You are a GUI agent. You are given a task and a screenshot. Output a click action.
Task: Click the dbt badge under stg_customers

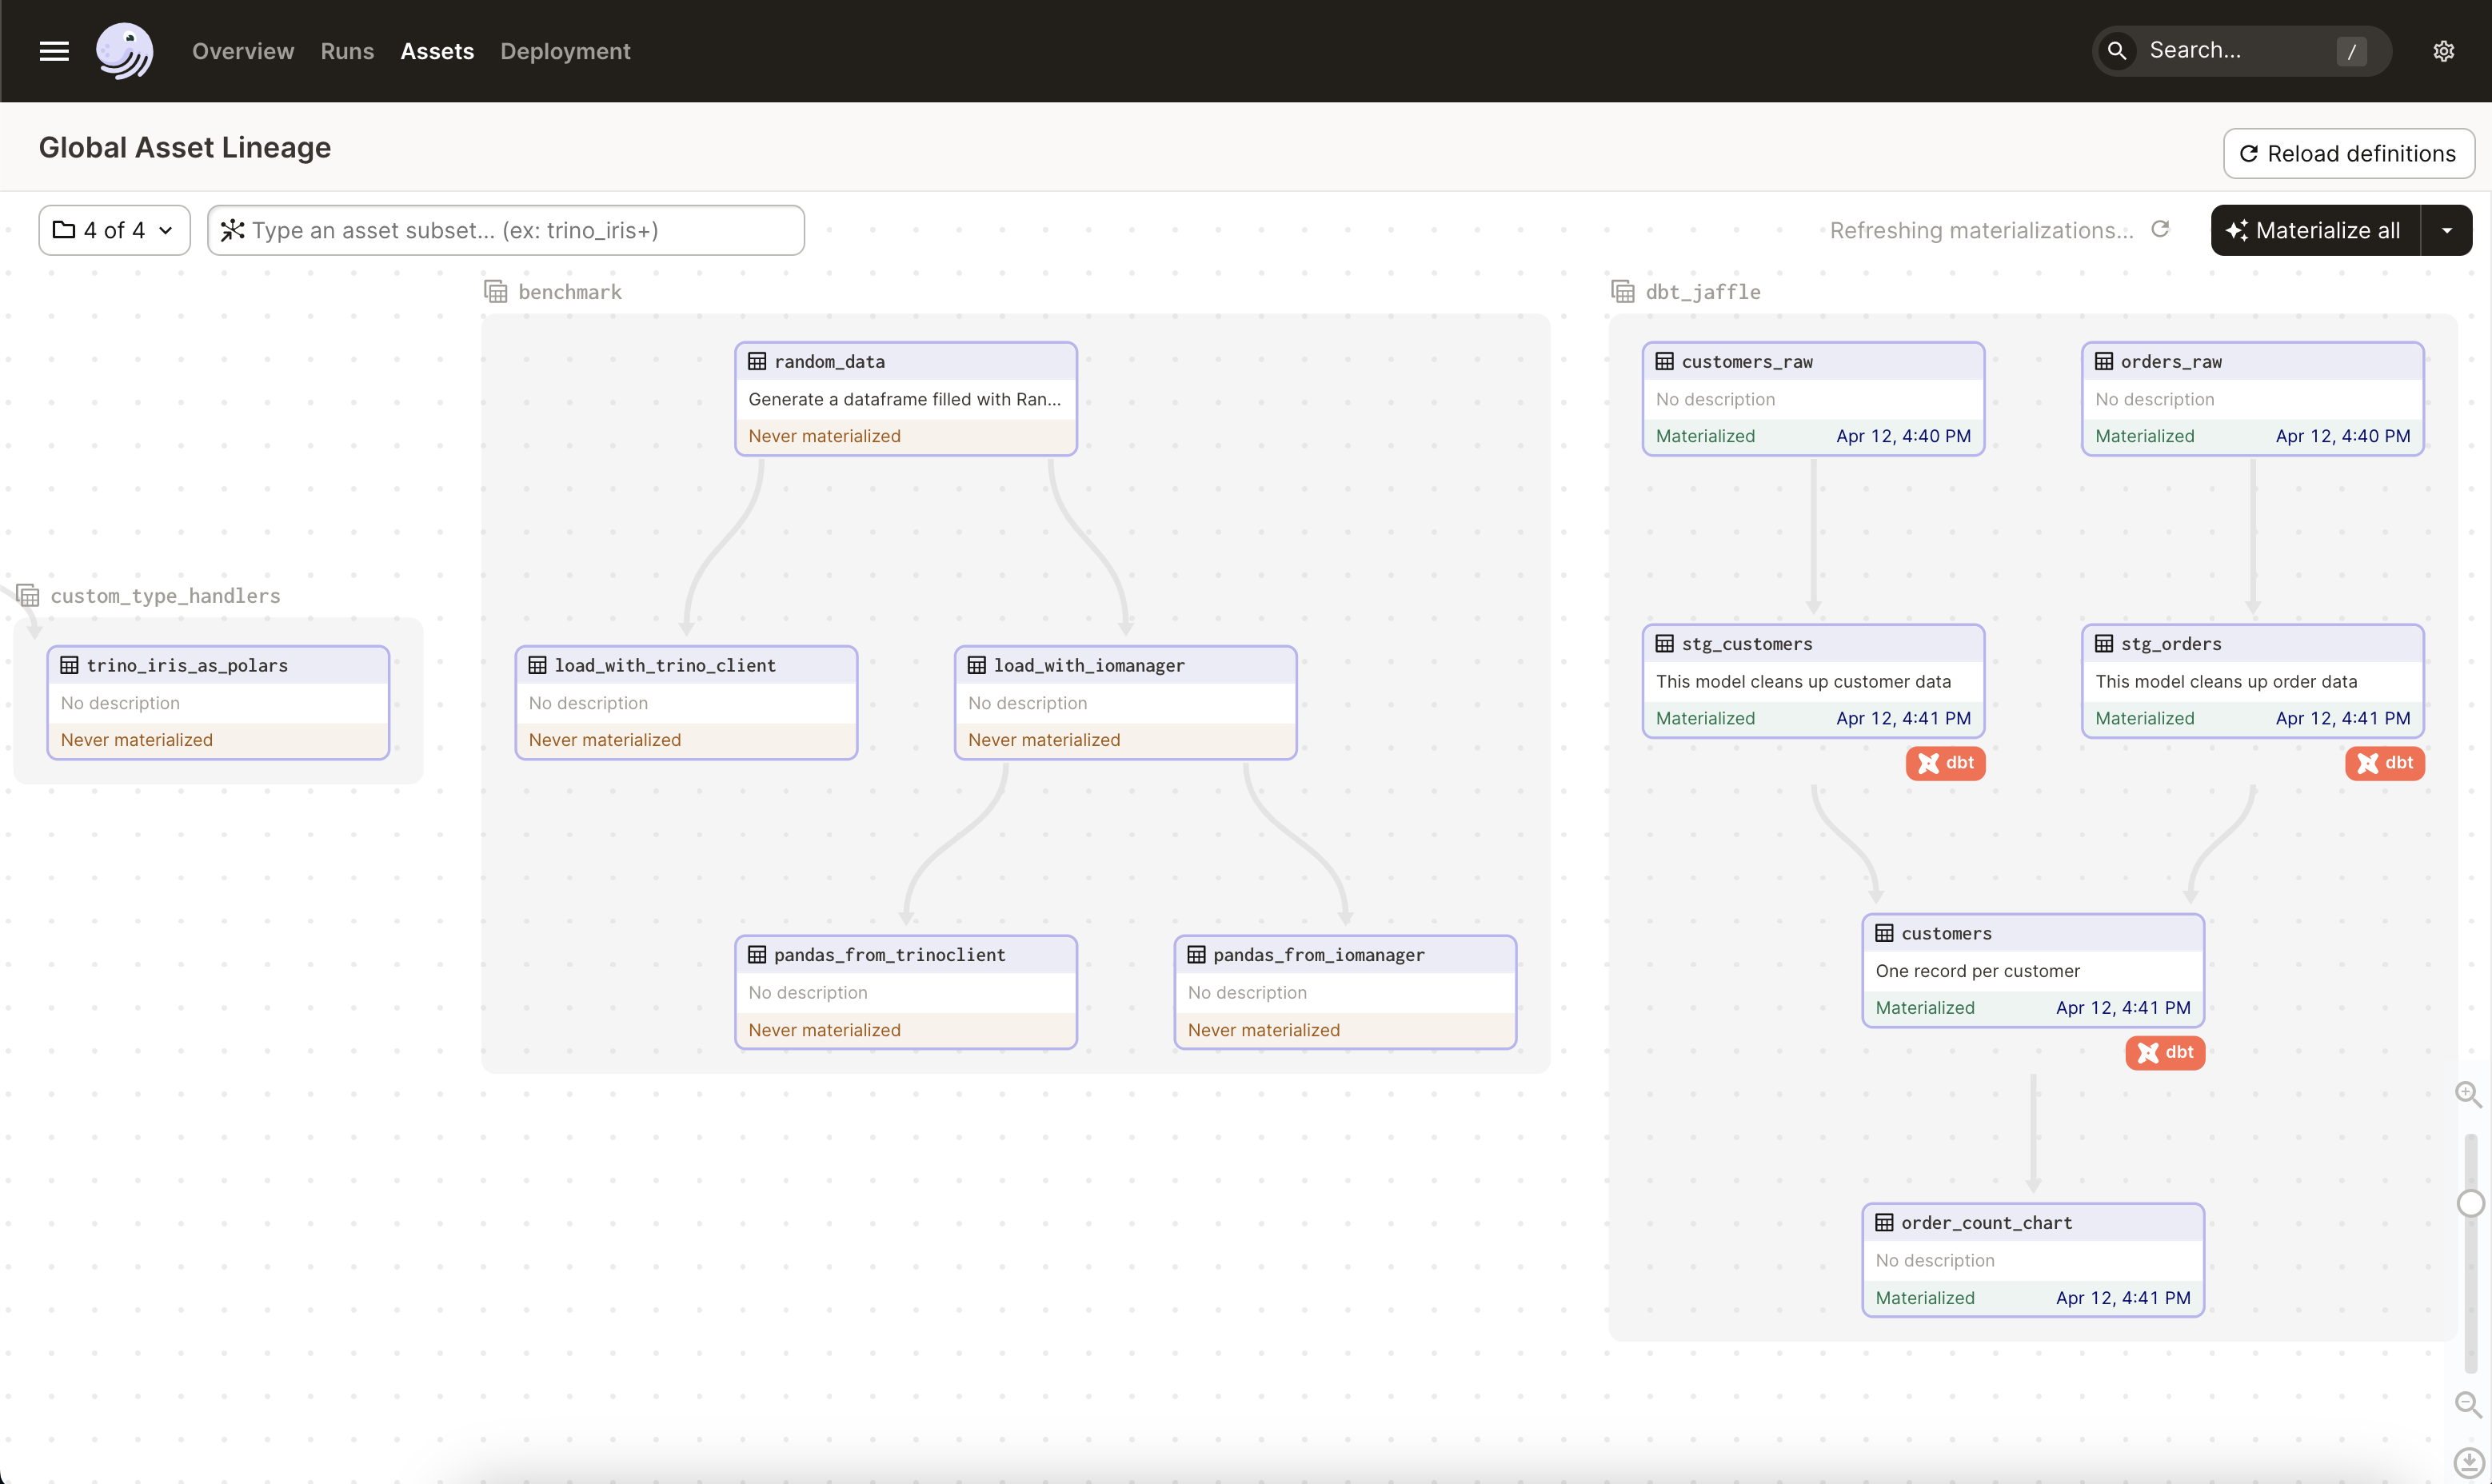click(x=1945, y=763)
